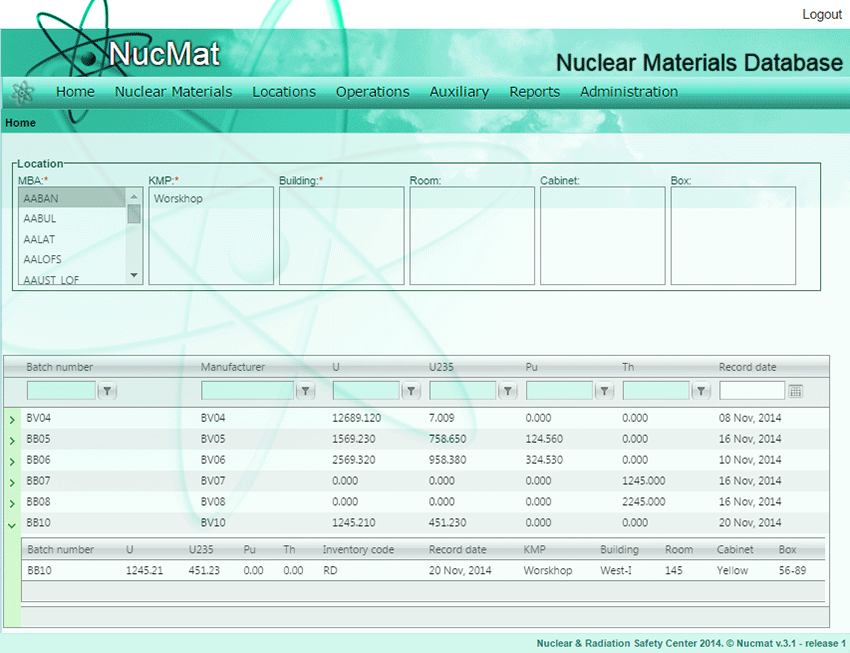Click the filter icon for Batch number

pyautogui.click(x=108, y=391)
